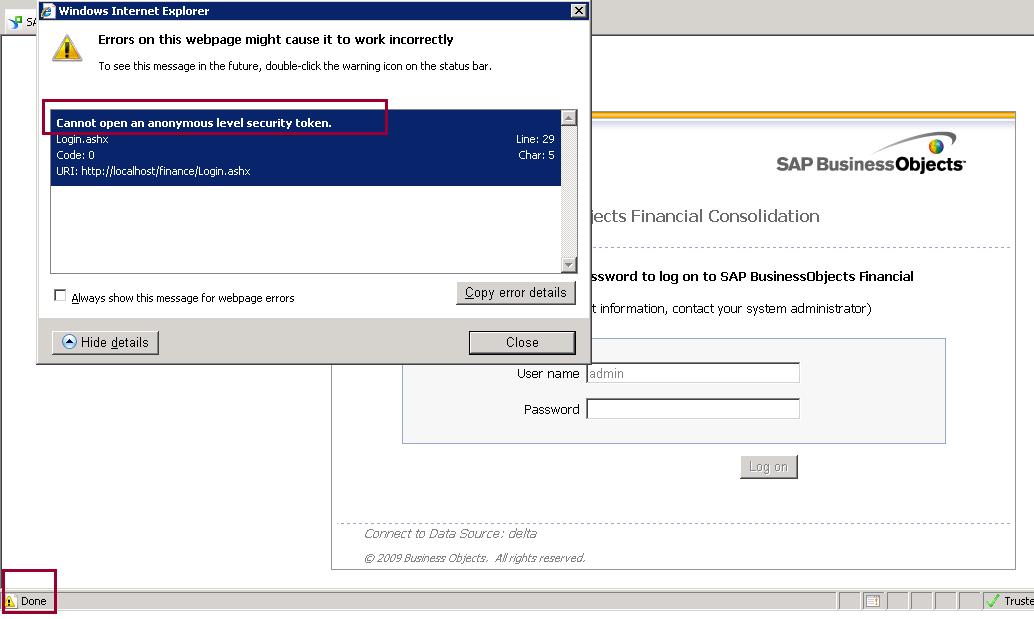Click the Login.ashx file name line
Image resolution: width=1034 pixels, height=619 pixels.
82,139
